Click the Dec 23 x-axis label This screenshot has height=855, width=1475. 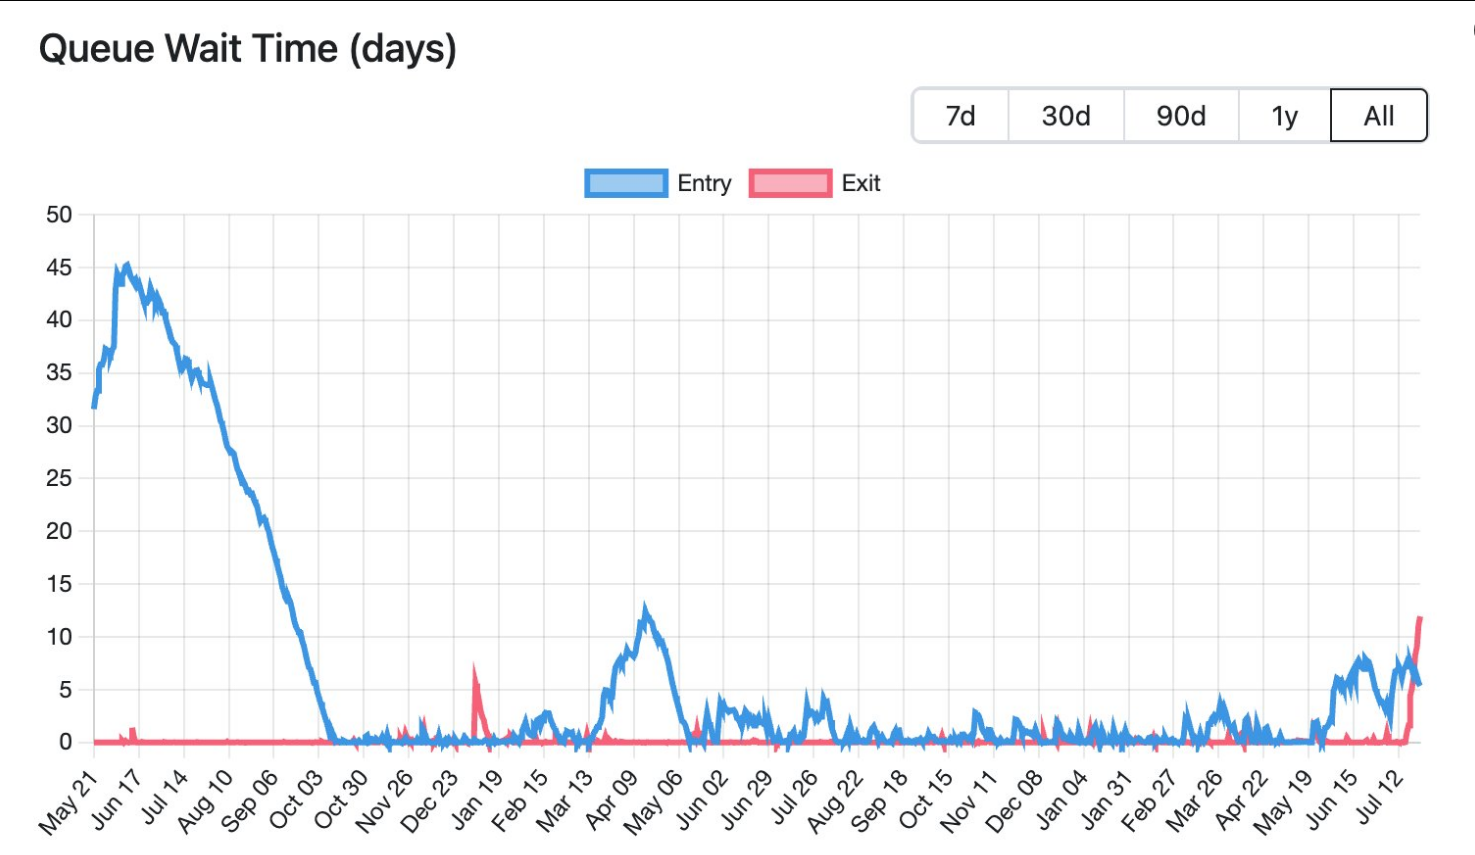pyautogui.click(x=430, y=801)
